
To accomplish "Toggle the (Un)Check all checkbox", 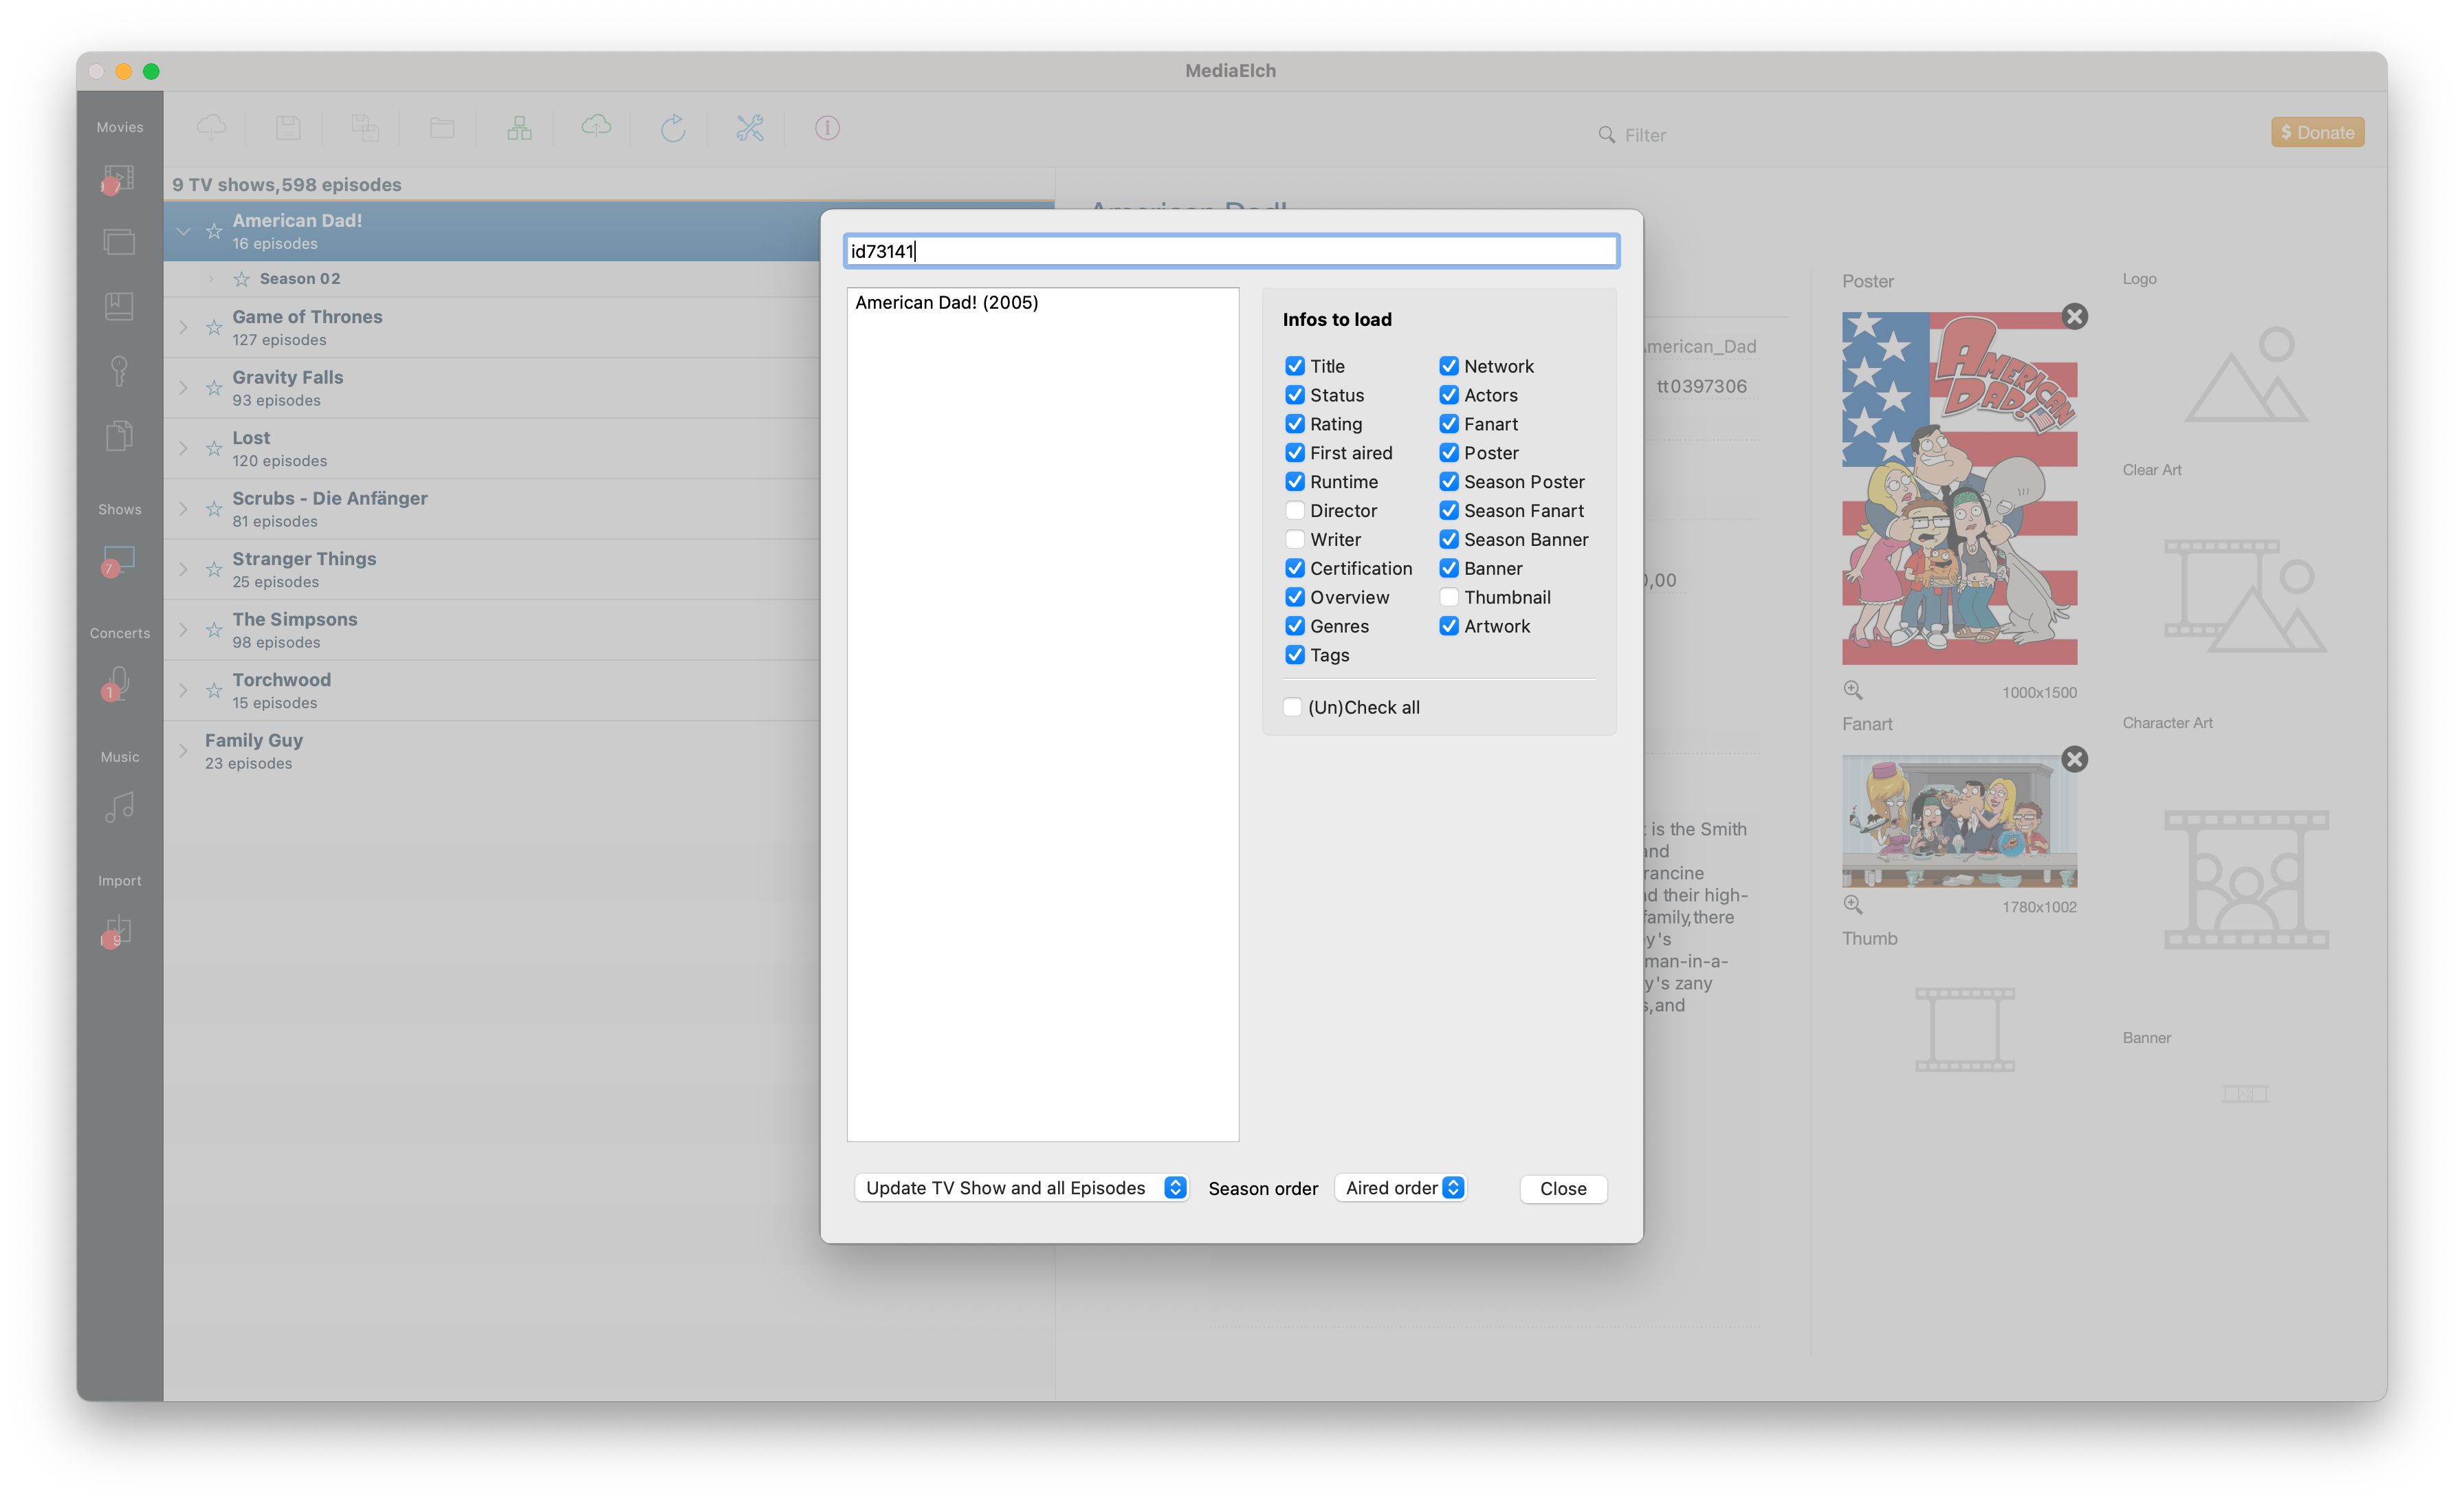I will tap(1293, 707).
